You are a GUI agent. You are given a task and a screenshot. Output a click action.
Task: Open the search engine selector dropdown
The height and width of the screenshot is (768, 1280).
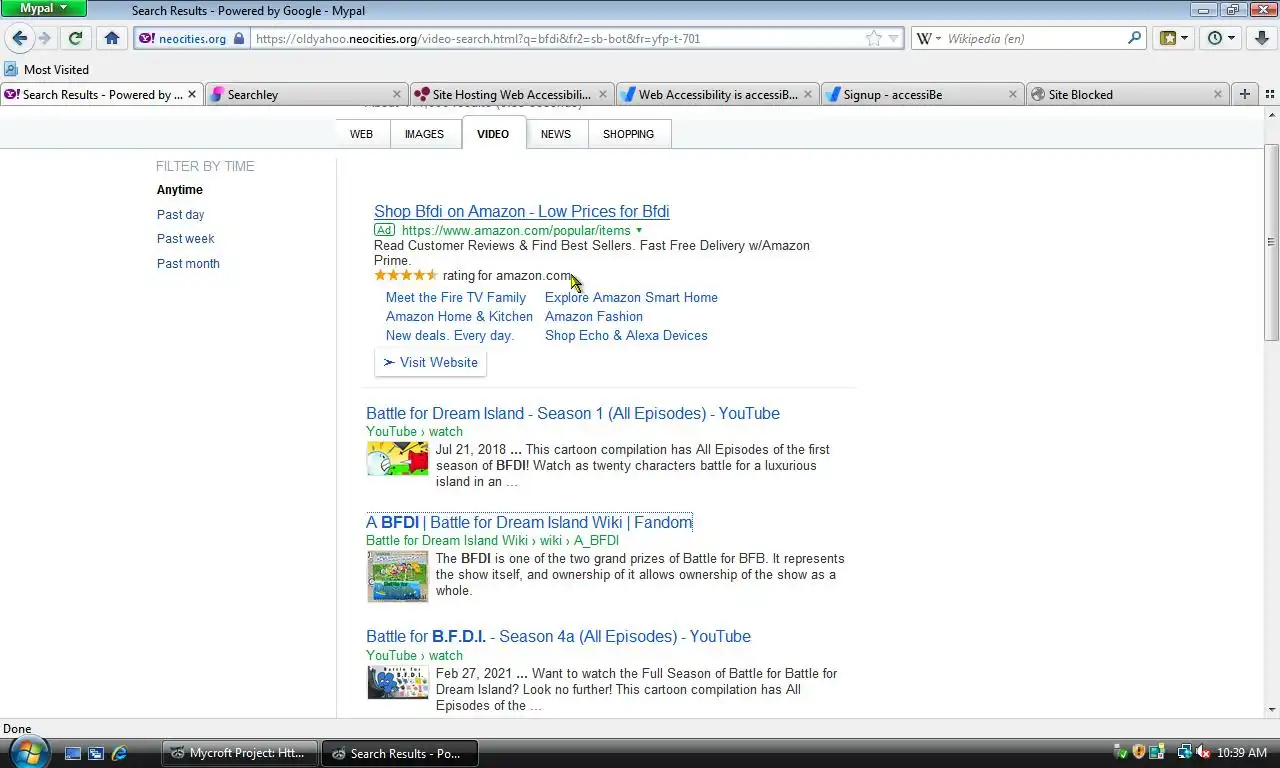point(929,38)
